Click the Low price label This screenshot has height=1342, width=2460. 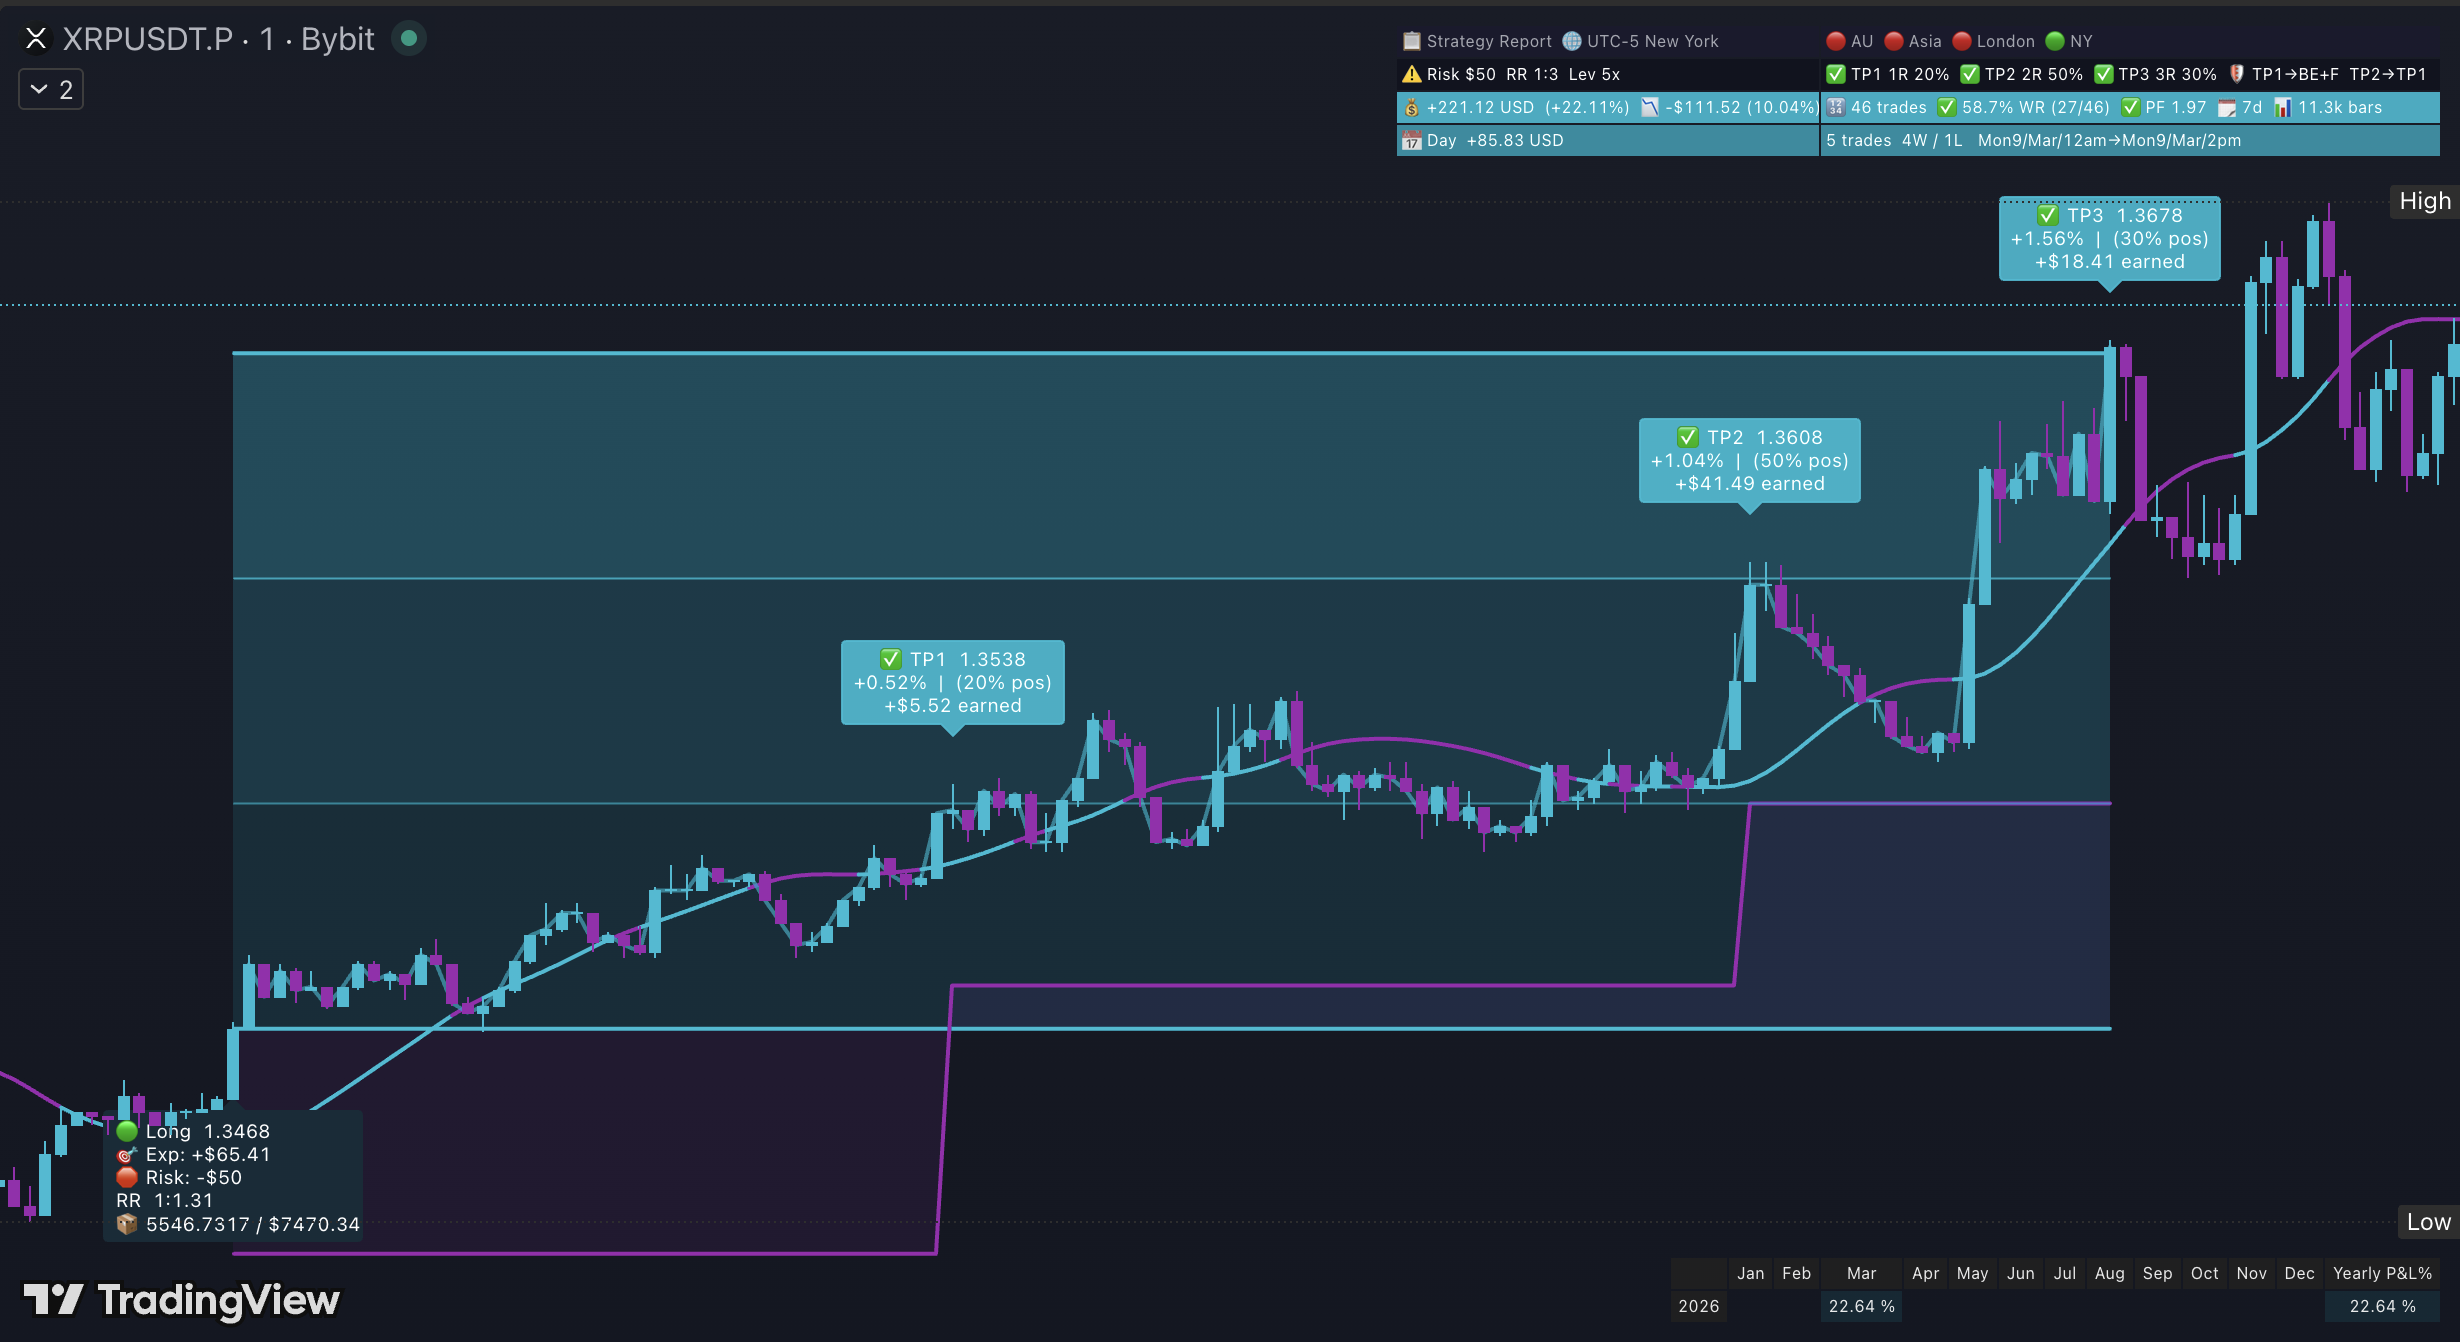[2428, 1222]
